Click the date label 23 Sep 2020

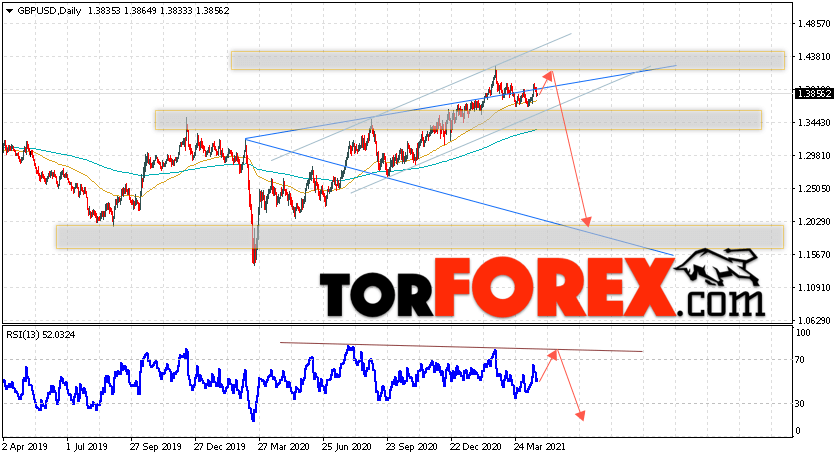click(412, 446)
